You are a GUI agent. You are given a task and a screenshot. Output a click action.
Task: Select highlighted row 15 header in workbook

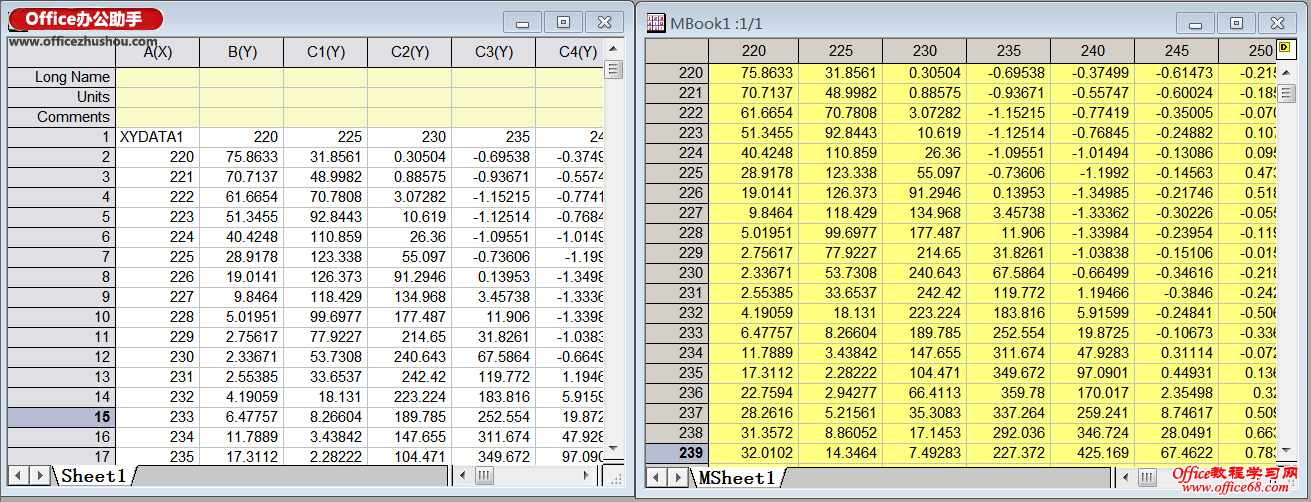click(62, 416)
